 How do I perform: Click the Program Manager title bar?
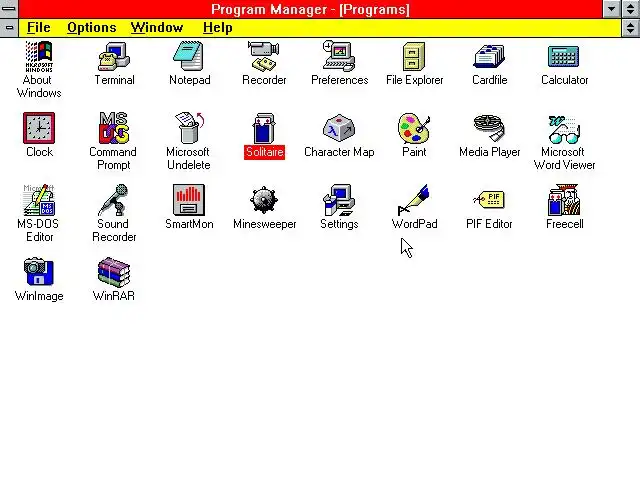click(x=310, y=9)
